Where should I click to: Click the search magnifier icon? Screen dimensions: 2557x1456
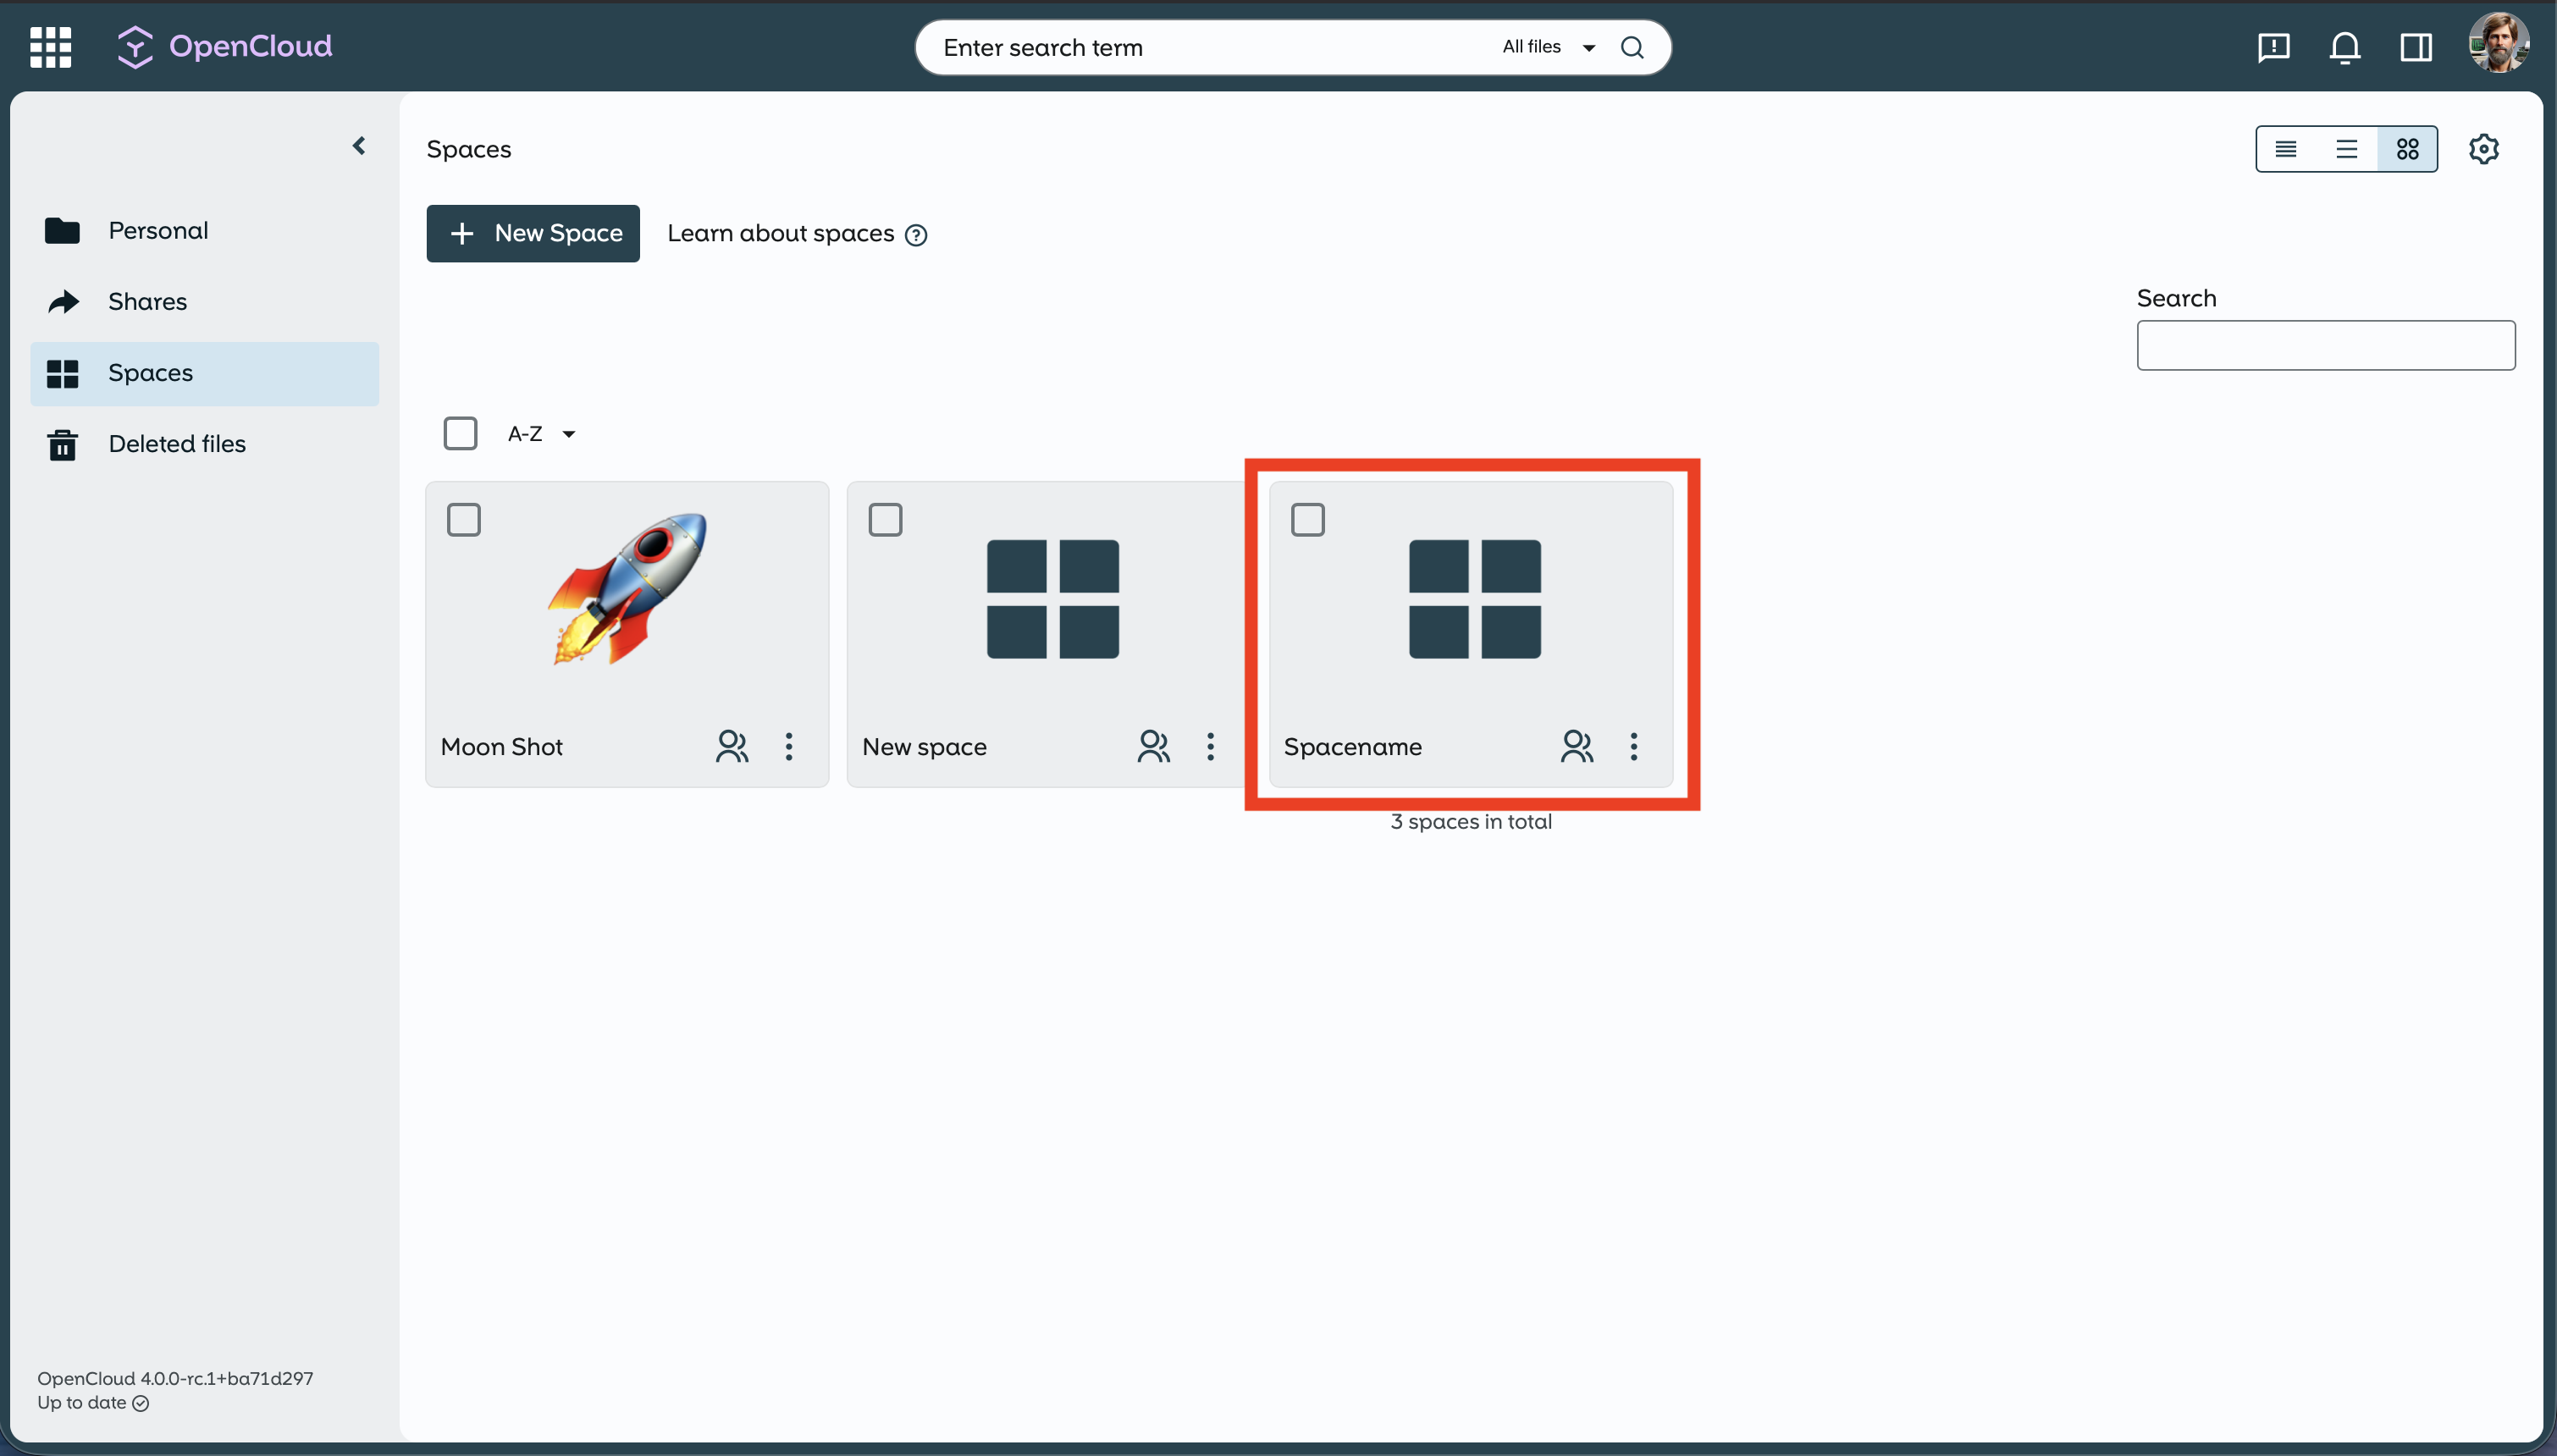tap(1632, 47)
